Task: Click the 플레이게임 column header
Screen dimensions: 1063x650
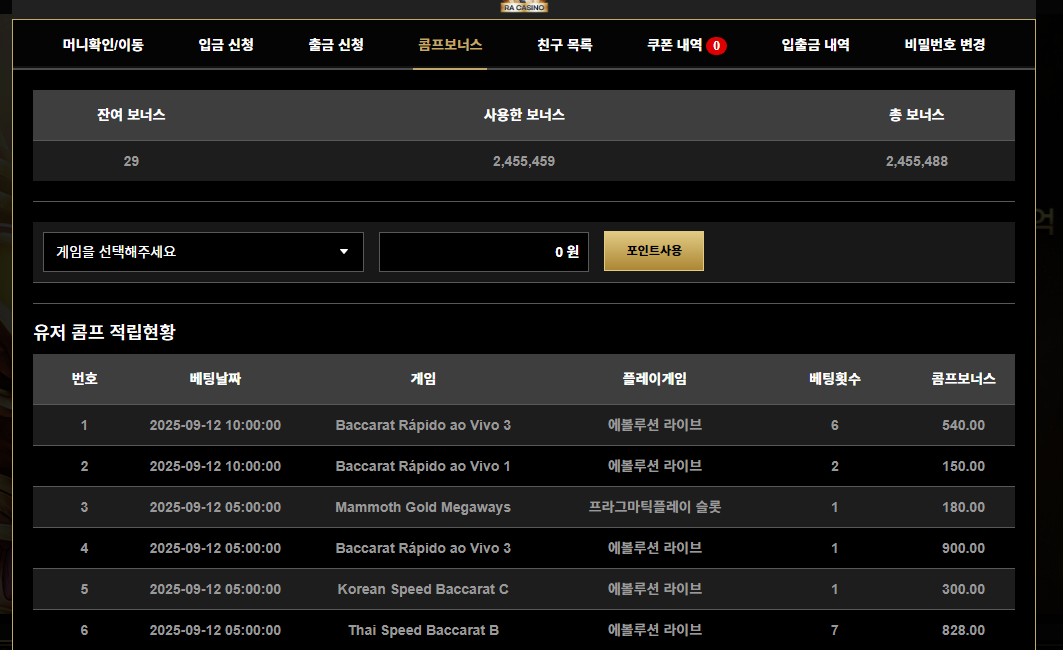Action: (654, 379)
